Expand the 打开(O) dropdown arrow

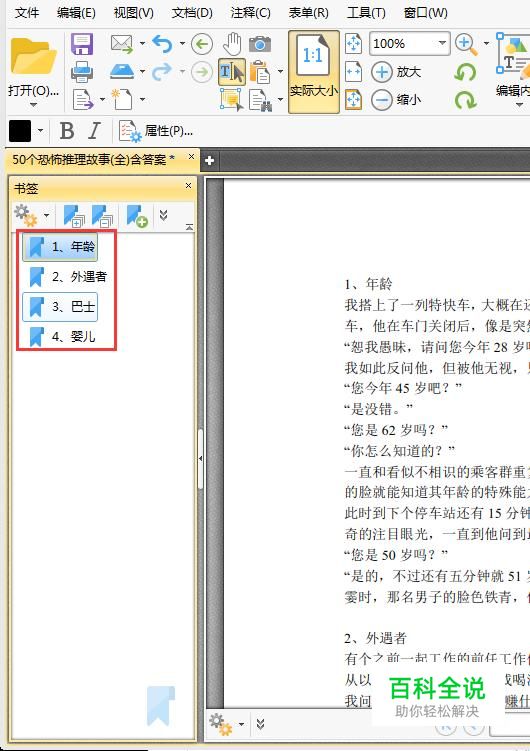pos(33,104)
